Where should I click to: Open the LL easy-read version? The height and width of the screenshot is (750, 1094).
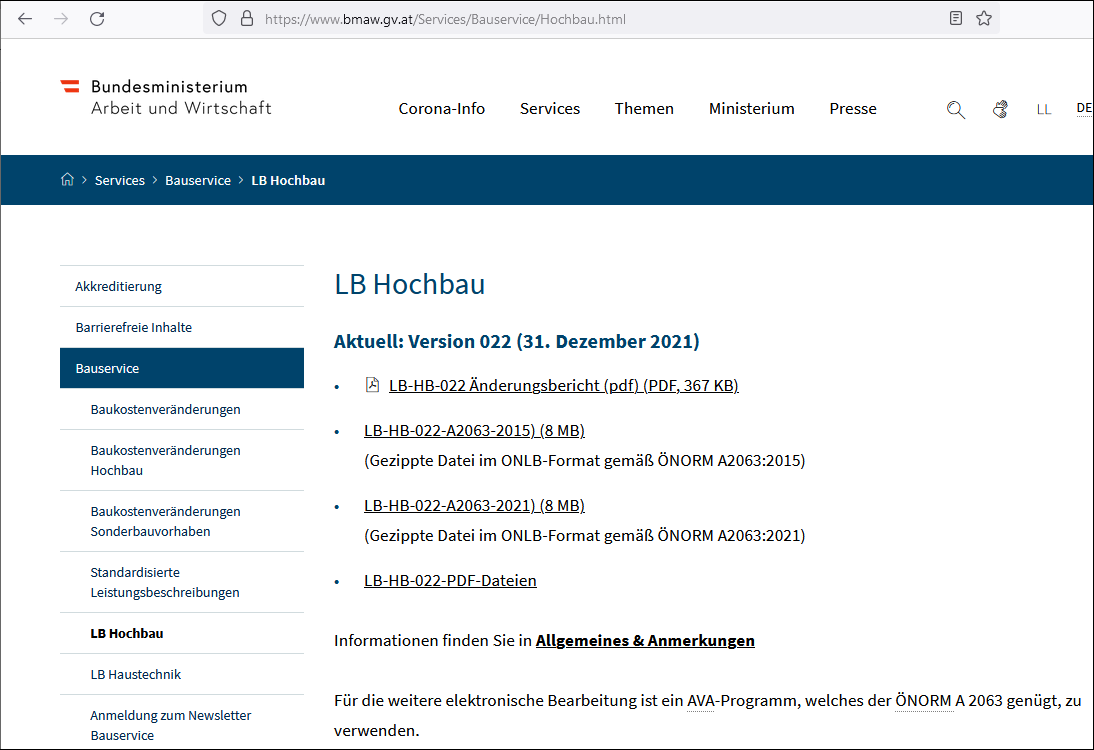(1043, 109)
